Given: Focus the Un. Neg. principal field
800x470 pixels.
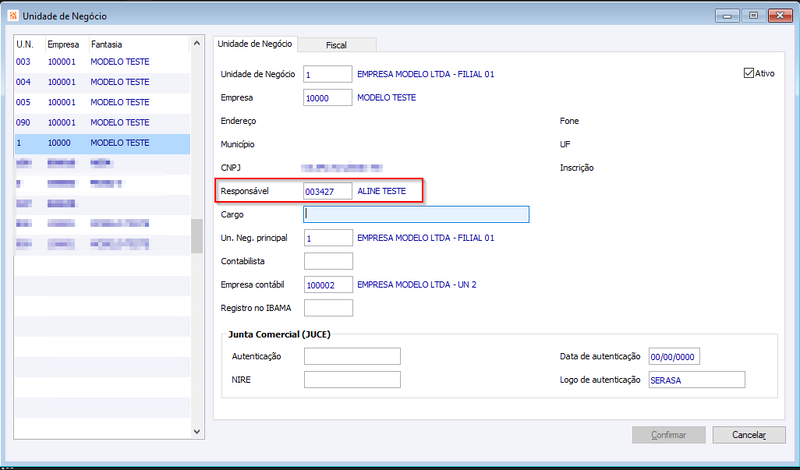Looking at the screenshot, I should (x=328, y=238).
